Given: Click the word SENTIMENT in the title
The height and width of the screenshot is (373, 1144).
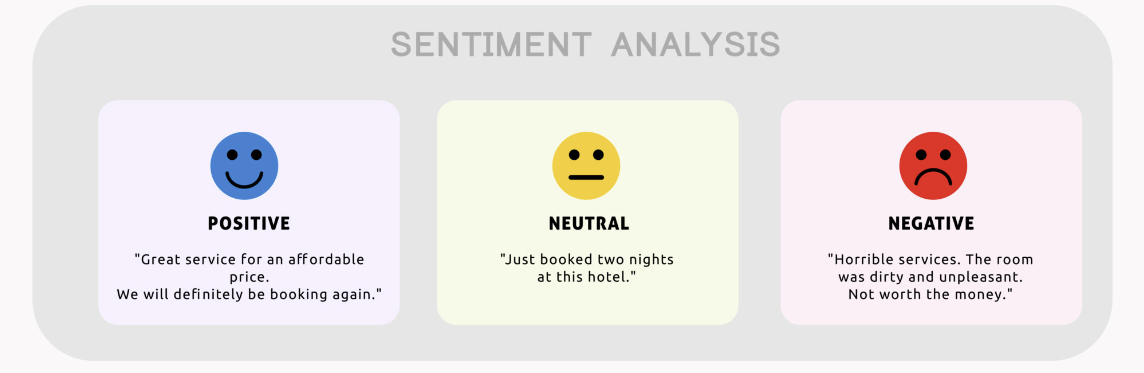Looking at the screenshot, I should 490,45.
